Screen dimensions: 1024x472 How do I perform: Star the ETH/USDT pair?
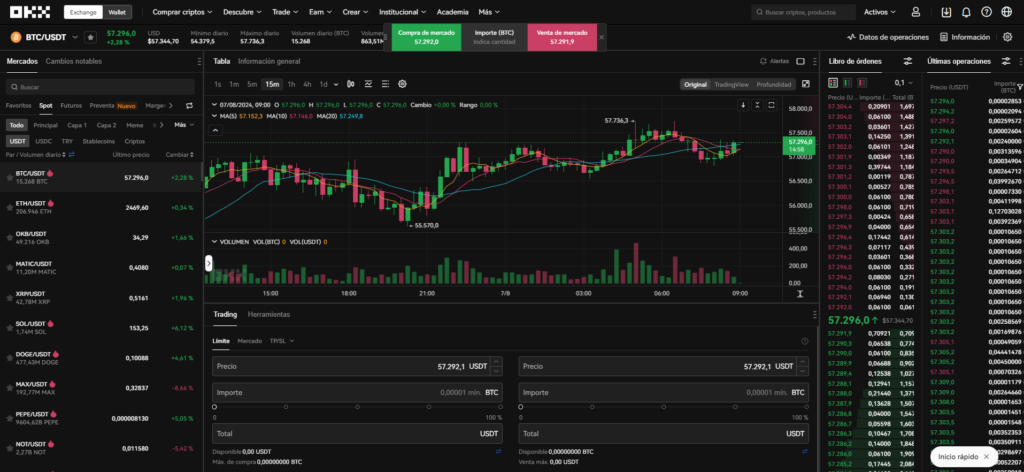point(9,208)
